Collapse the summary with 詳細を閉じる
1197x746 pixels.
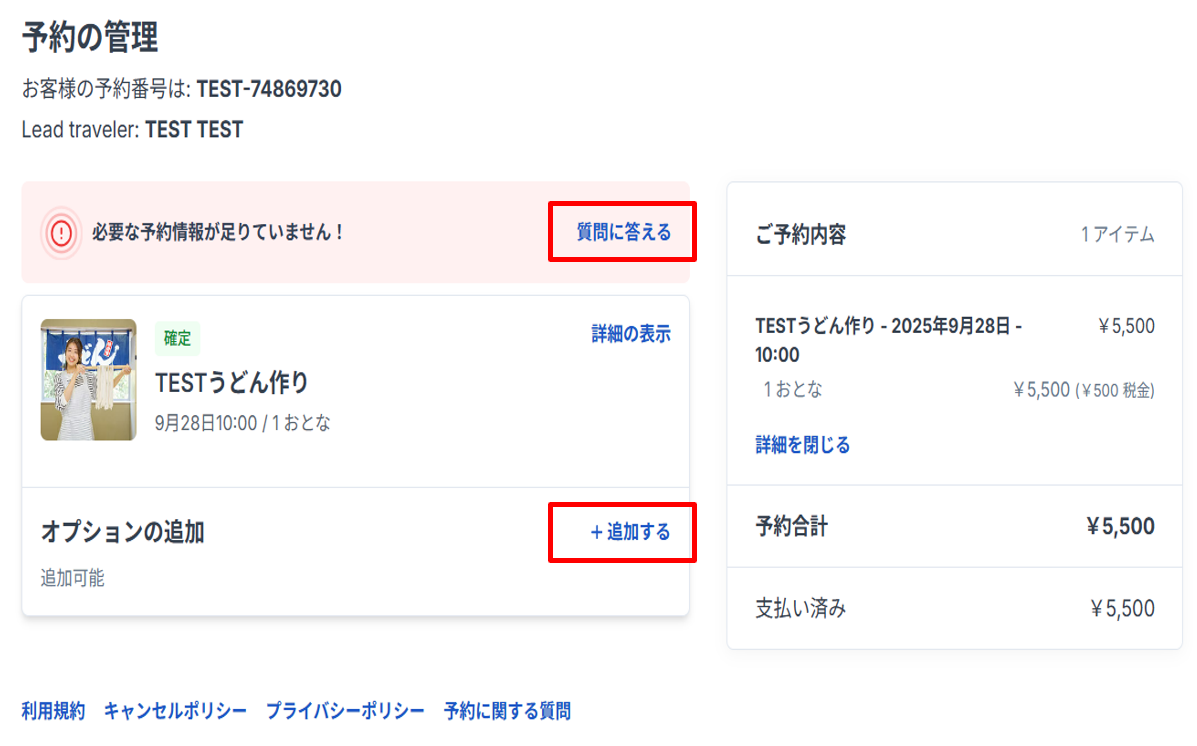(x=802, y=445)
